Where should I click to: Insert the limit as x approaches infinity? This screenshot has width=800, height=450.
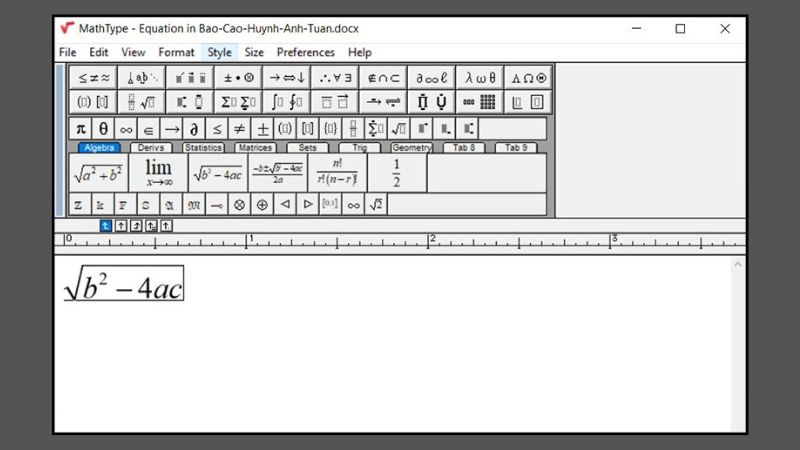pyautogui.click(x=158, y=173)
